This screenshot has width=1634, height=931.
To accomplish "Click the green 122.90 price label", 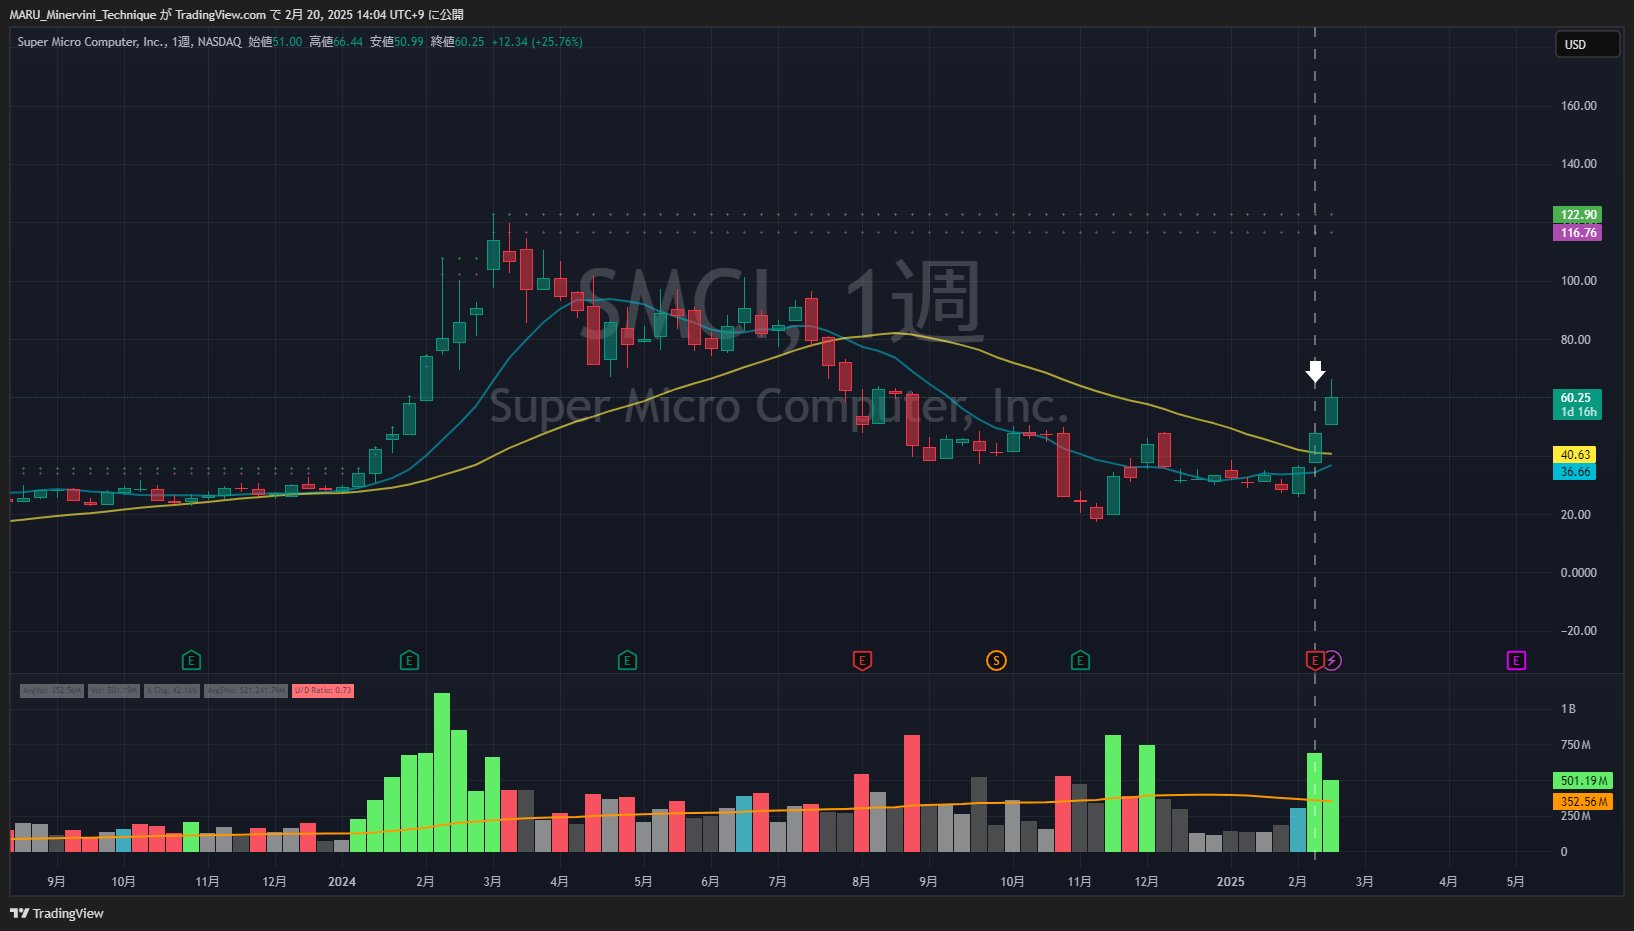I will click(x=1577, y=214).
